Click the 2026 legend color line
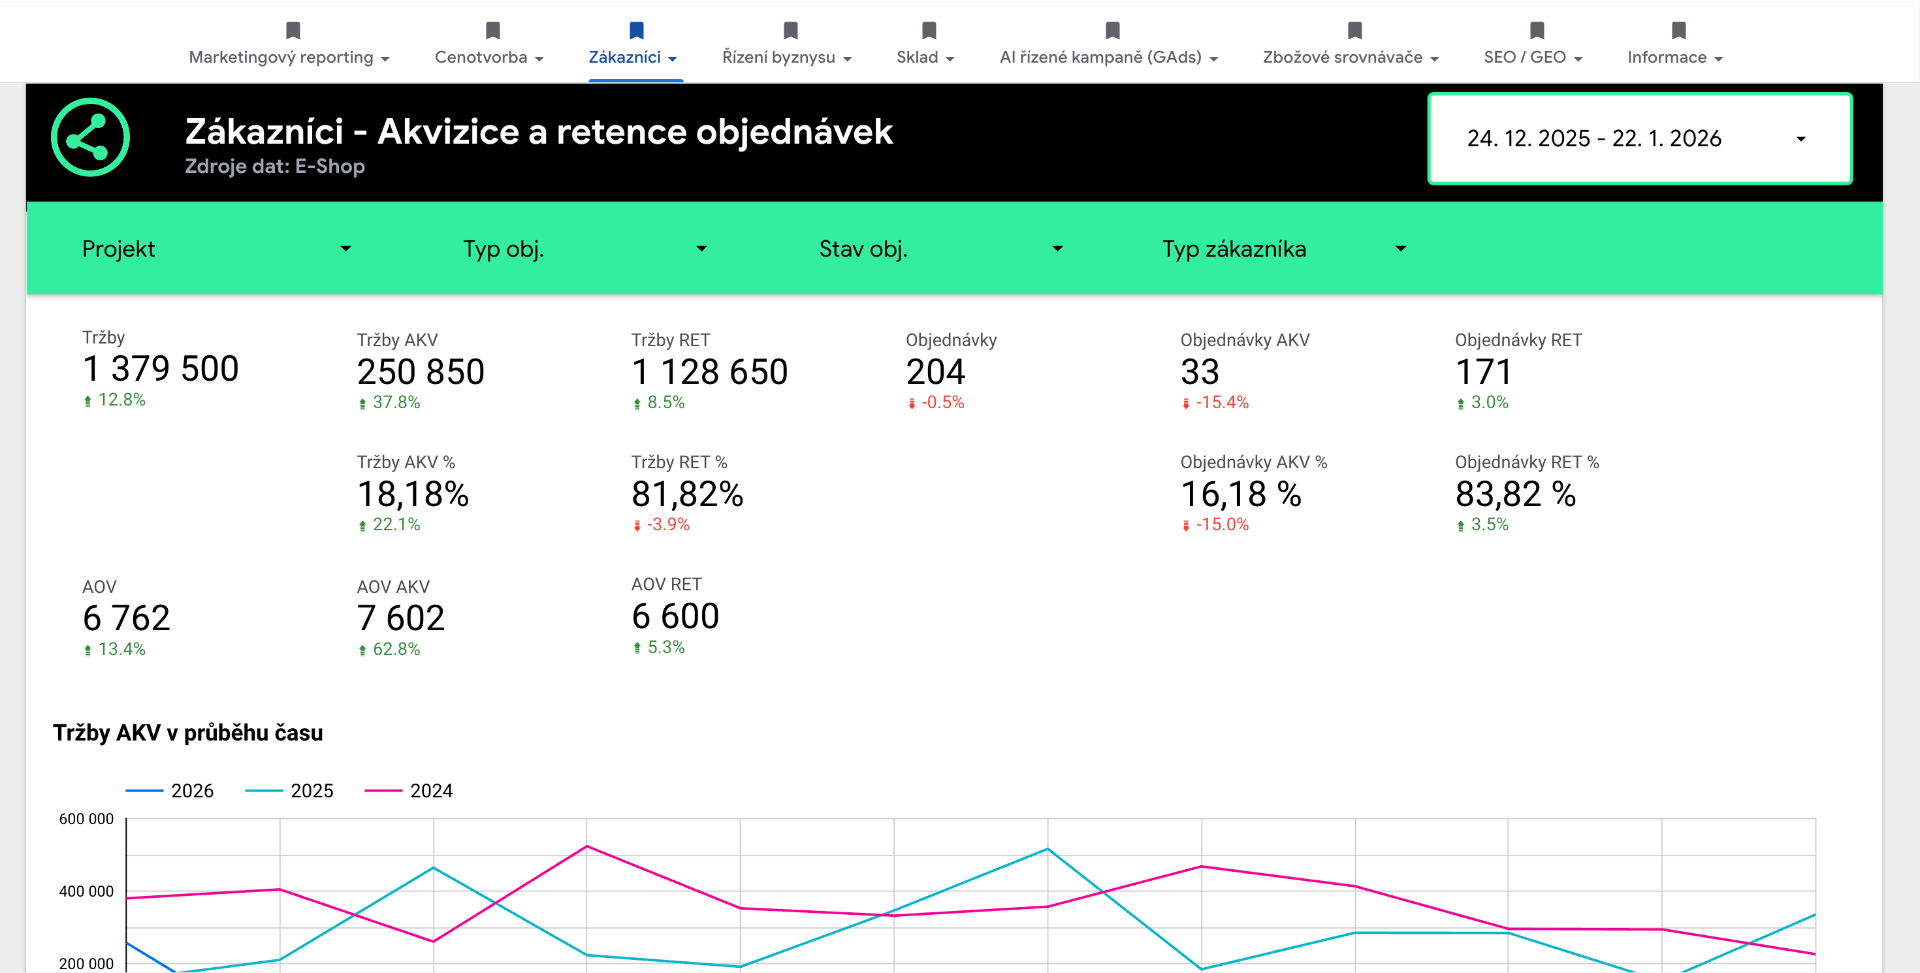 [144, 791]
